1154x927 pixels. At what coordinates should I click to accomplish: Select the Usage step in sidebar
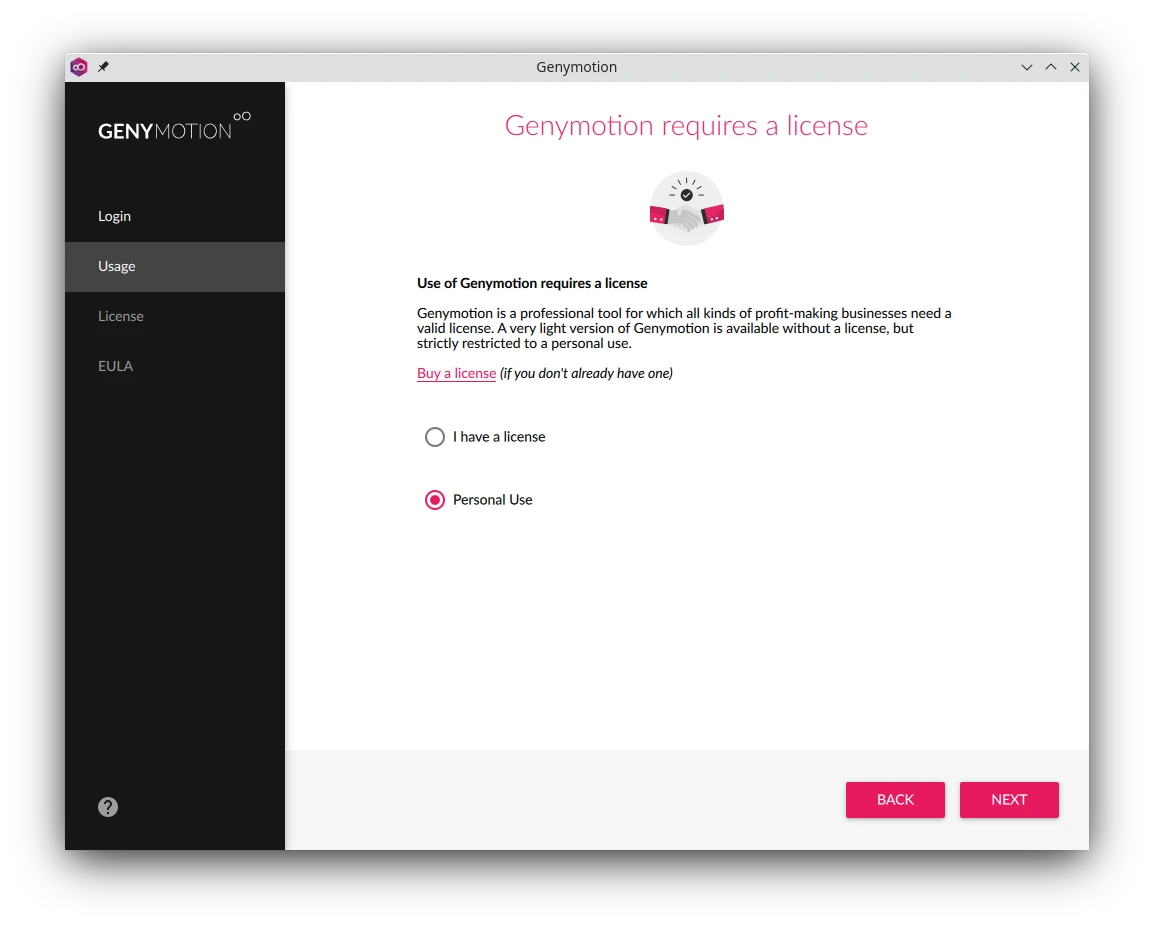[x=117, y=266]
